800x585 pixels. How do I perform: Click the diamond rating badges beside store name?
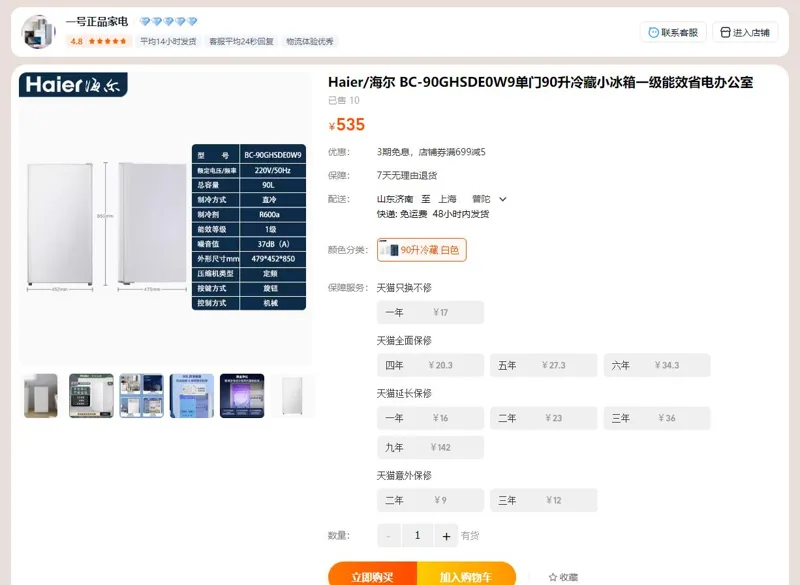coord(168,21)
